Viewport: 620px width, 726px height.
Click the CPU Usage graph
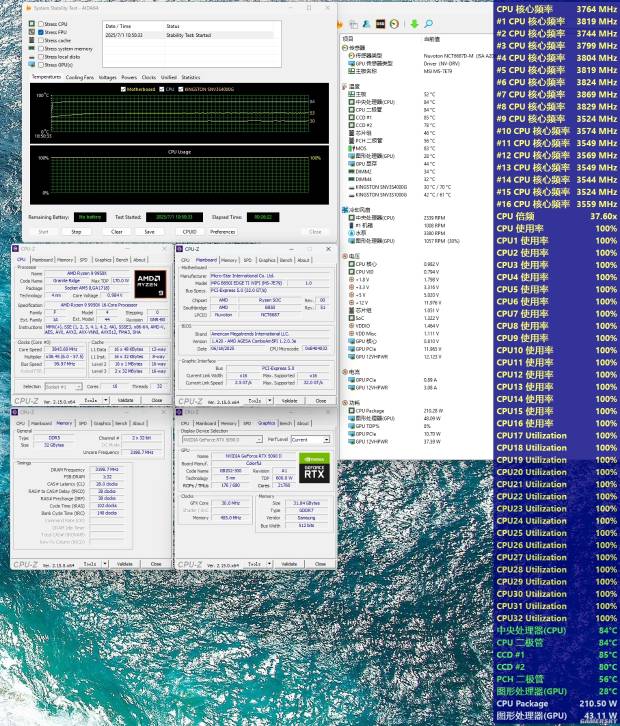180,175
